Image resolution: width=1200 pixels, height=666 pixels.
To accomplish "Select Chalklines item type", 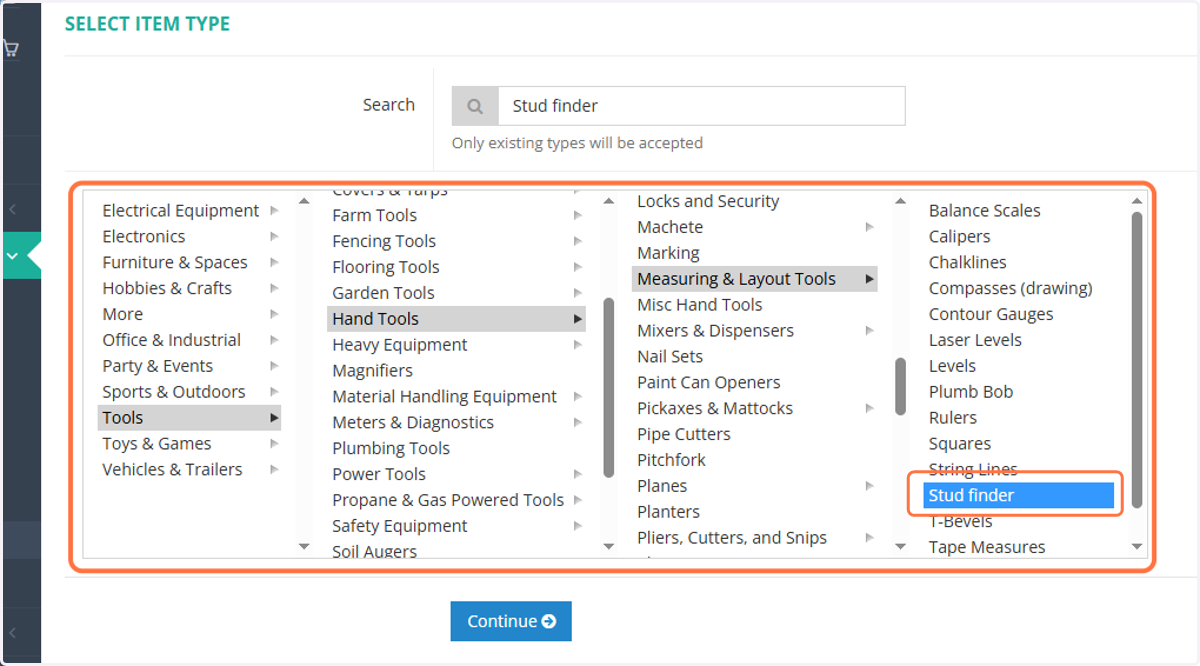I will [967, 263].
